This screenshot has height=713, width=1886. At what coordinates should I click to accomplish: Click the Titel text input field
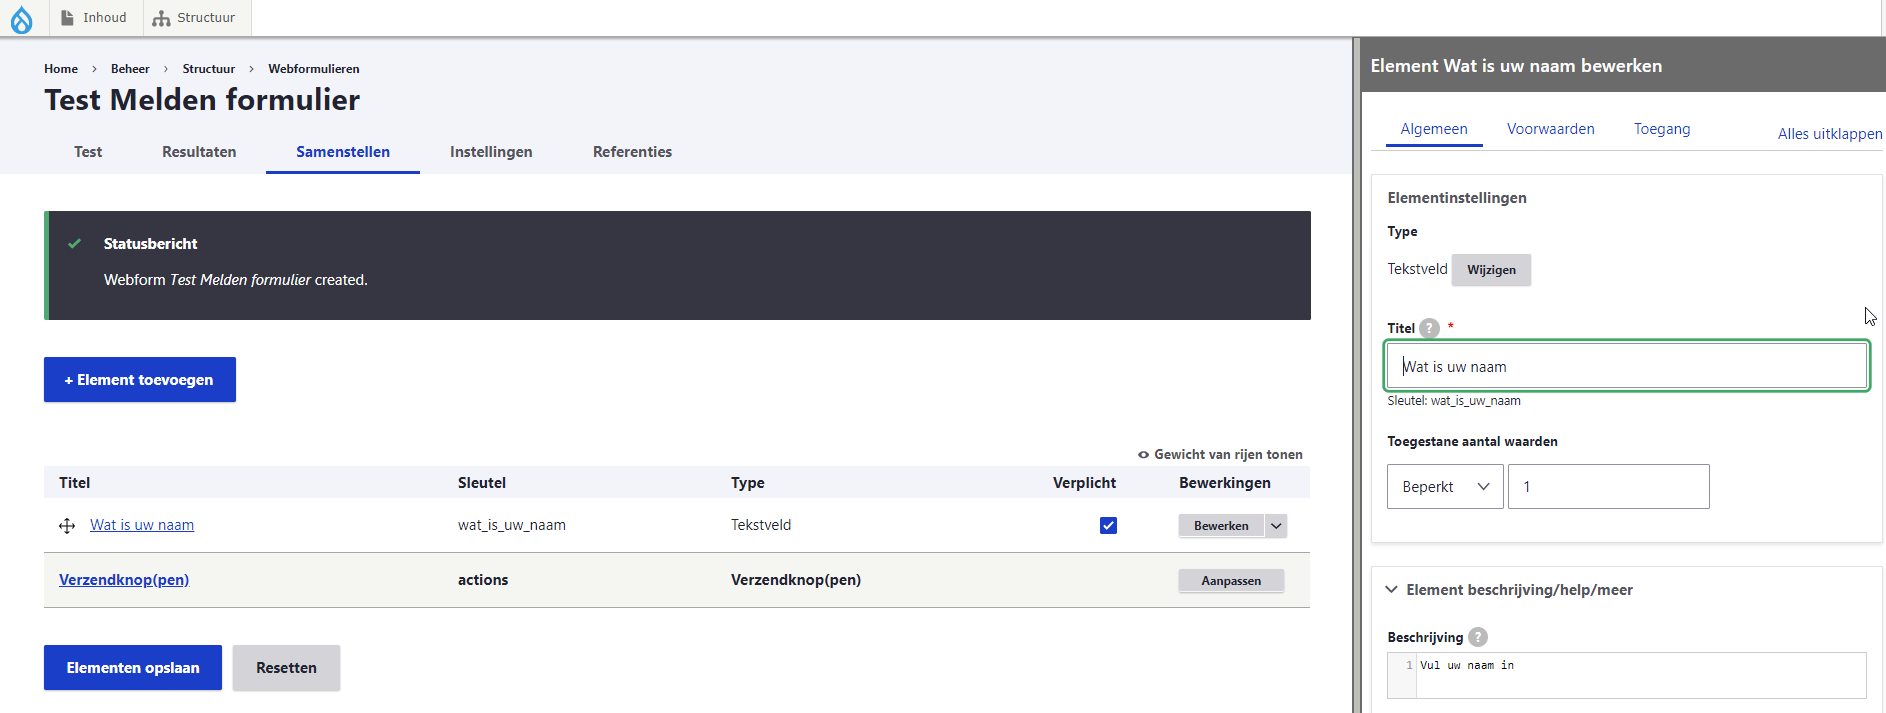[1626, 367]
